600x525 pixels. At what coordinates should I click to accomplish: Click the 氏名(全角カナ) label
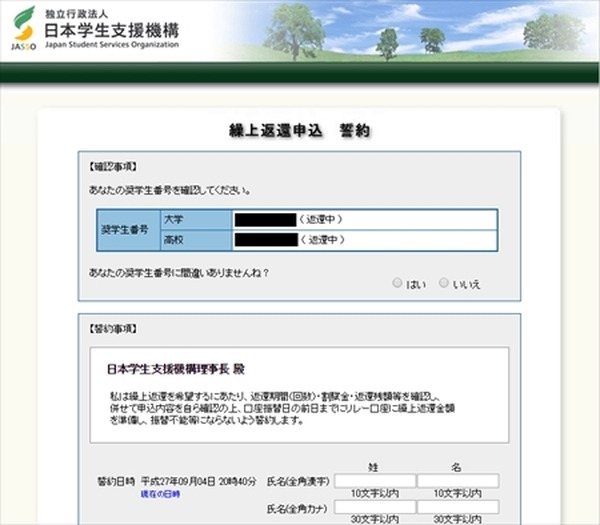tap(297, 509)
